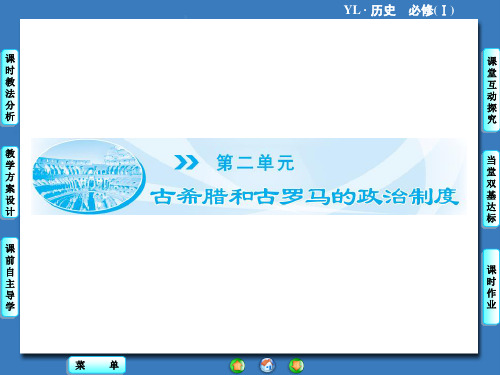Open the 课堂互动探究 side tab
The width and height of the screenshot is (500, 375).
click(x=491, y=90)
